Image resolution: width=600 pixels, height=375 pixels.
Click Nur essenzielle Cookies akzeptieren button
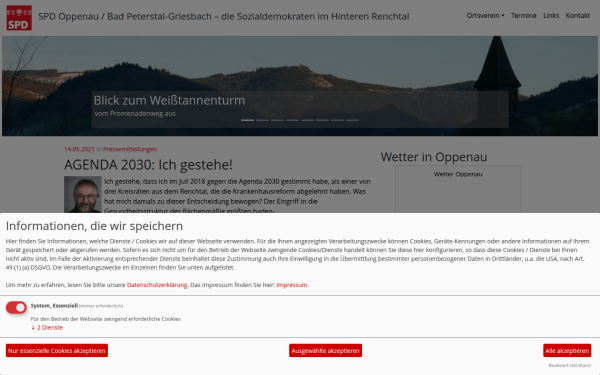click(57, 351)
